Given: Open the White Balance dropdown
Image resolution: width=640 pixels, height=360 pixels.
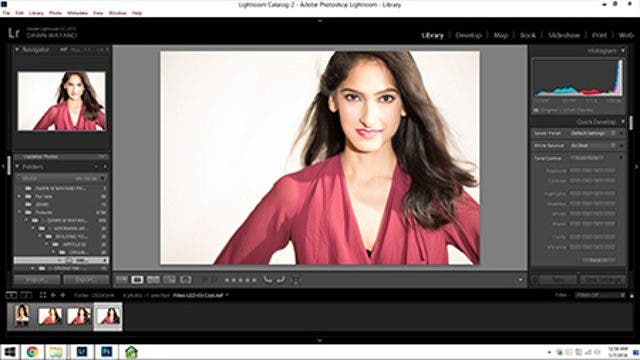Looking at the screenshot, I should click(593, 146).
